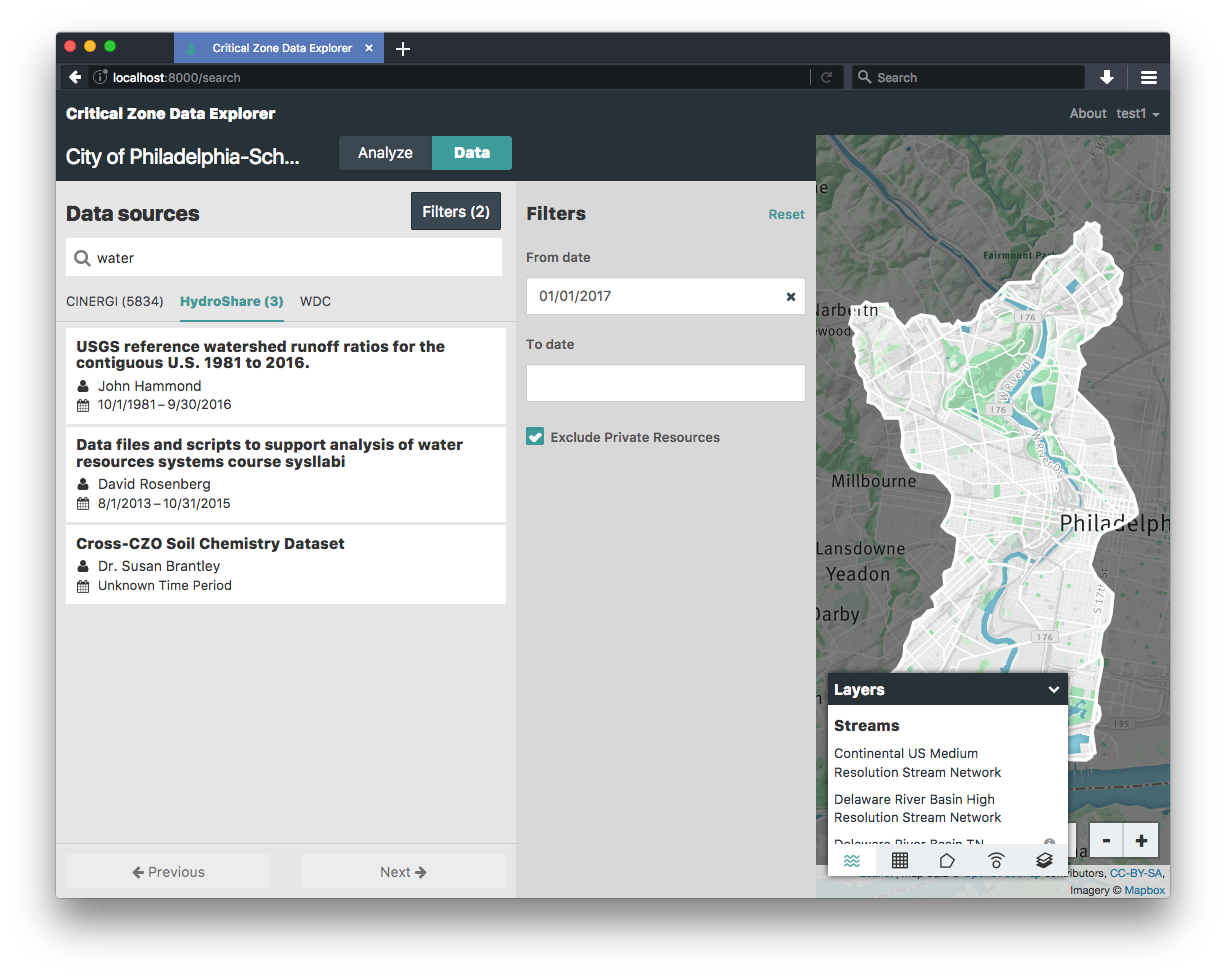Click the empty To date field
1226x978 pixels.
666,384
